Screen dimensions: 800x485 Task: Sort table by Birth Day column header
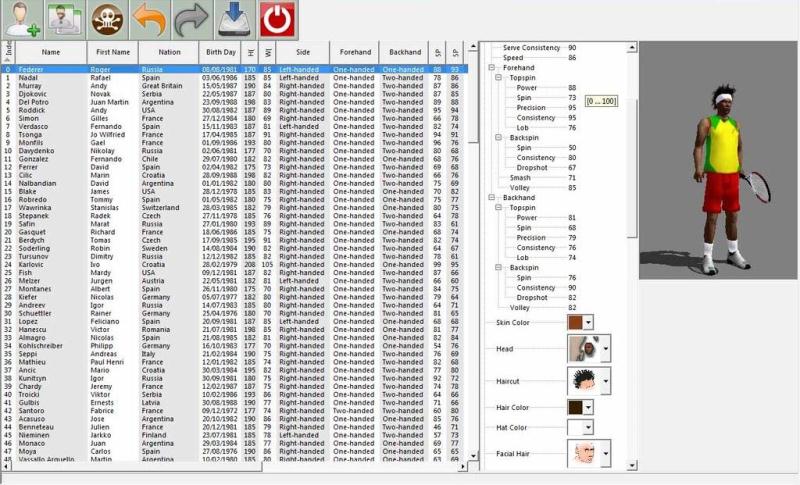pyautogui.click(x=221, y=52)
